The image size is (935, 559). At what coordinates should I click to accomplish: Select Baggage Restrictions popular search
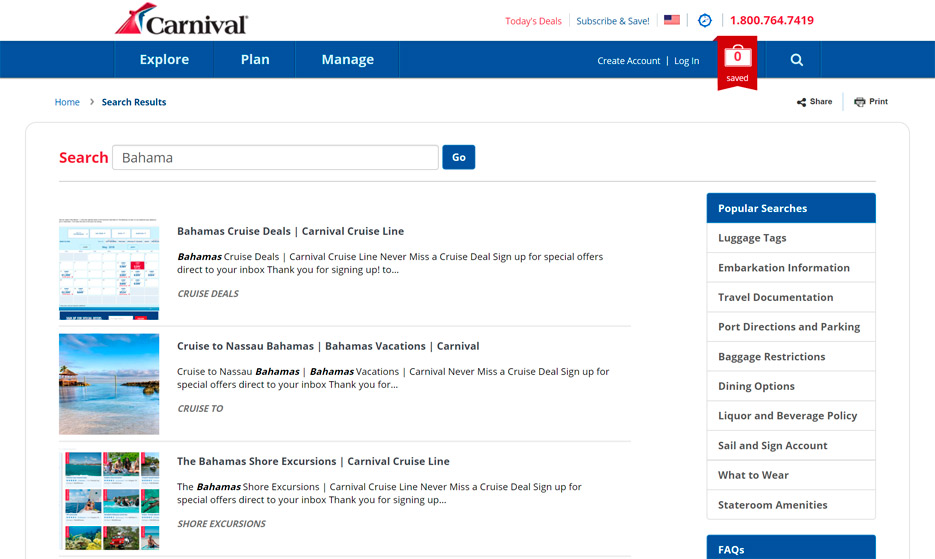(x=791, y=357)
